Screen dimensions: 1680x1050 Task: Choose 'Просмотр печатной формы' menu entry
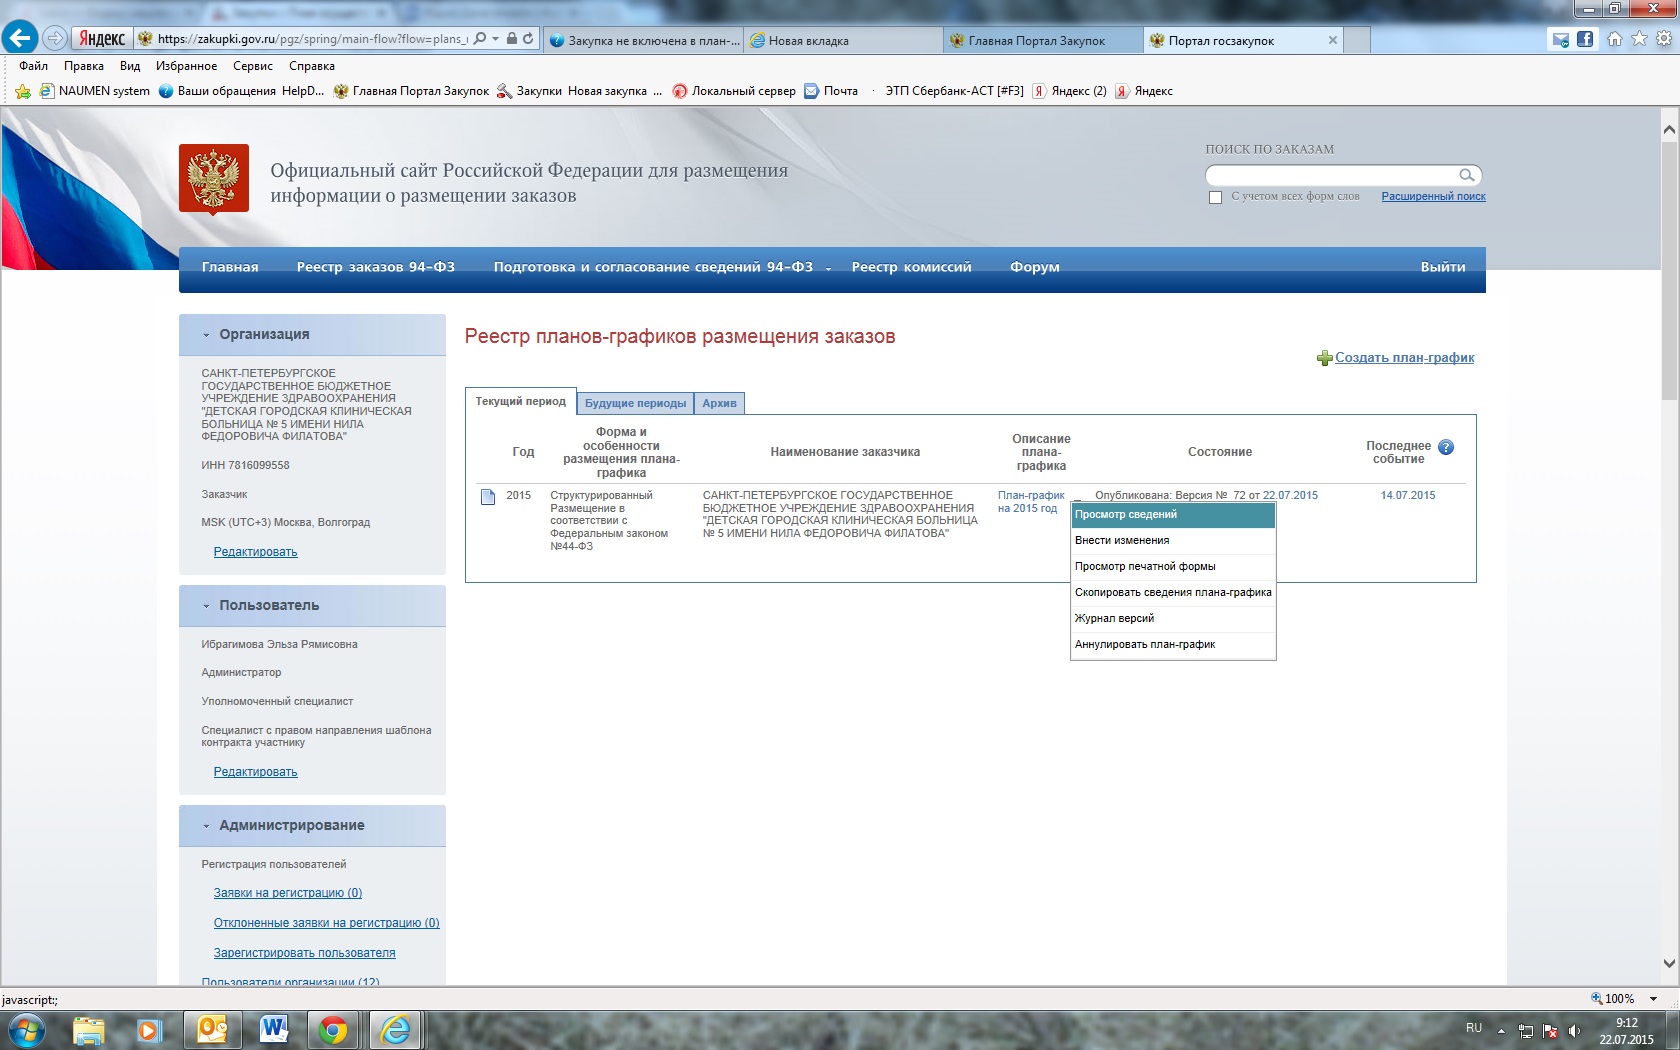(1173, 567)
